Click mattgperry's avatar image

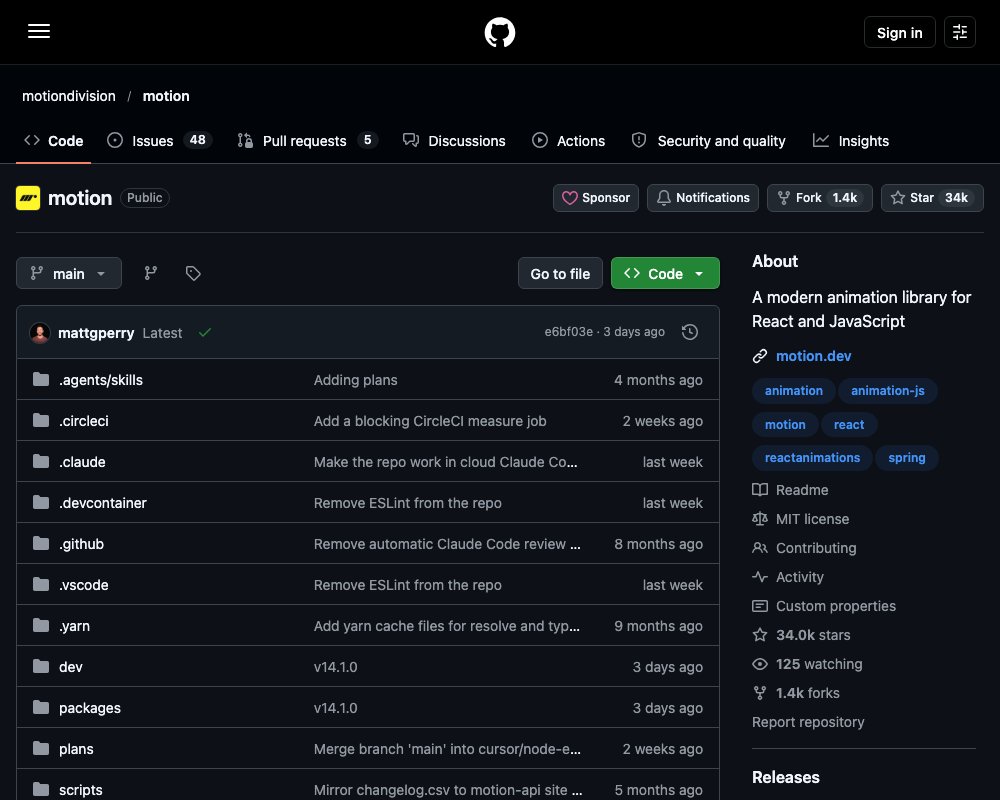40,332
